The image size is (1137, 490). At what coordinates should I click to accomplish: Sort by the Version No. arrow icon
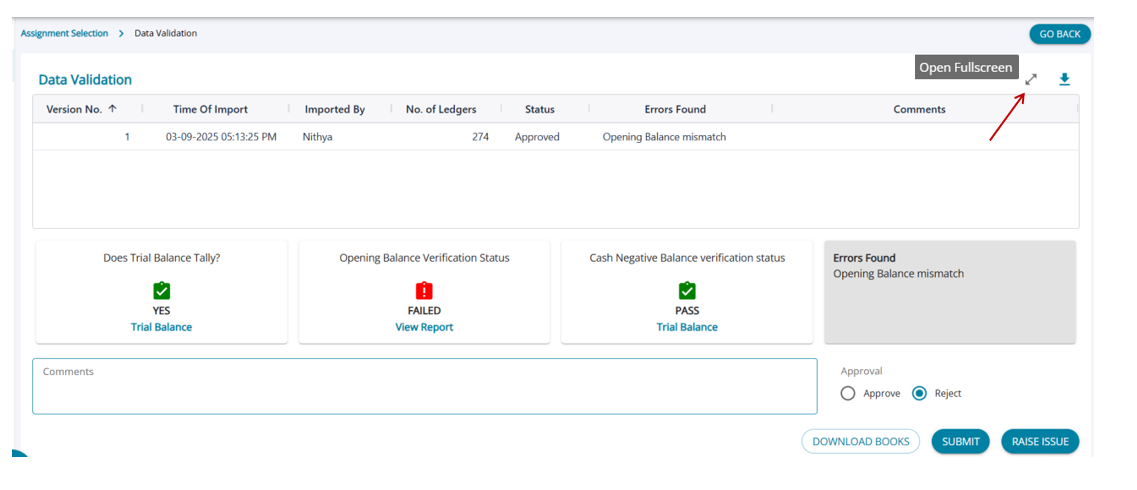(112, 109)
